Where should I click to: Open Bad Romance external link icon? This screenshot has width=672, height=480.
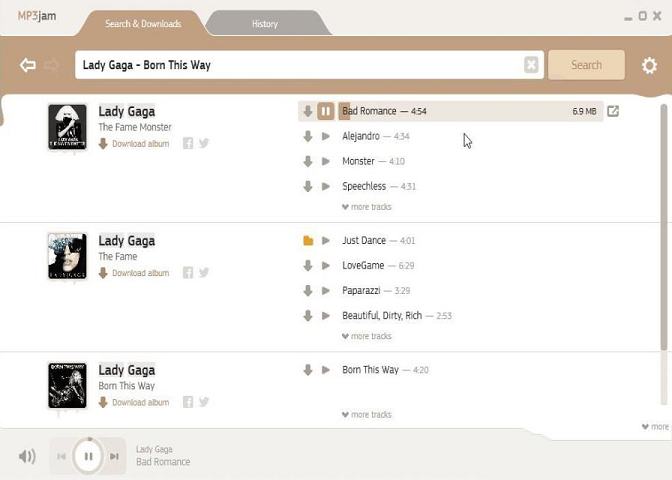(x=613, y=111)
